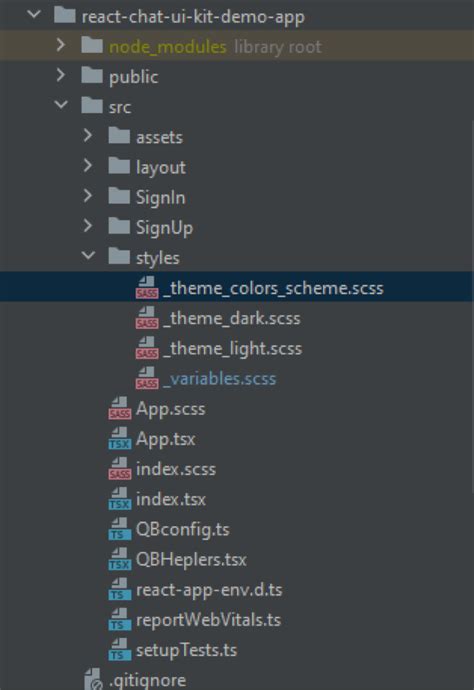The width and height of the screenshot is (474, 690).
Task: Open _variables.scss file name
Action: click(x=219, y=378)
